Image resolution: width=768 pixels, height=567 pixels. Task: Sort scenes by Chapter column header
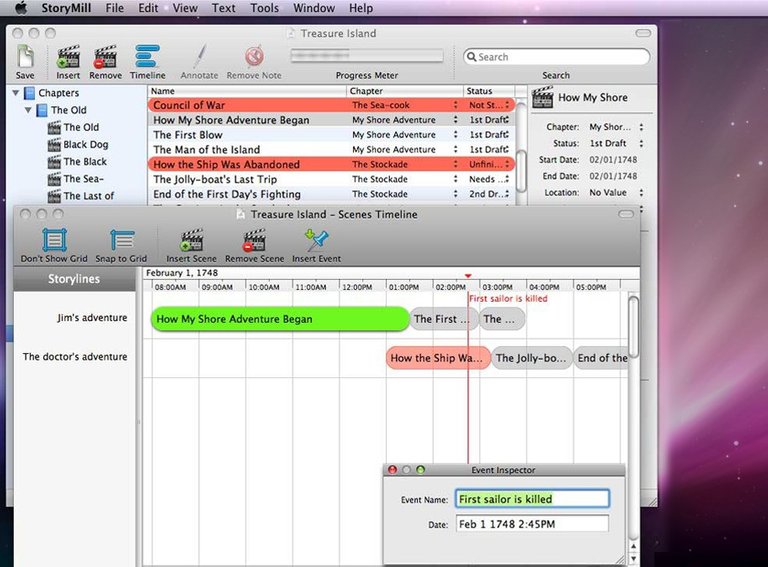click(405, 91)
